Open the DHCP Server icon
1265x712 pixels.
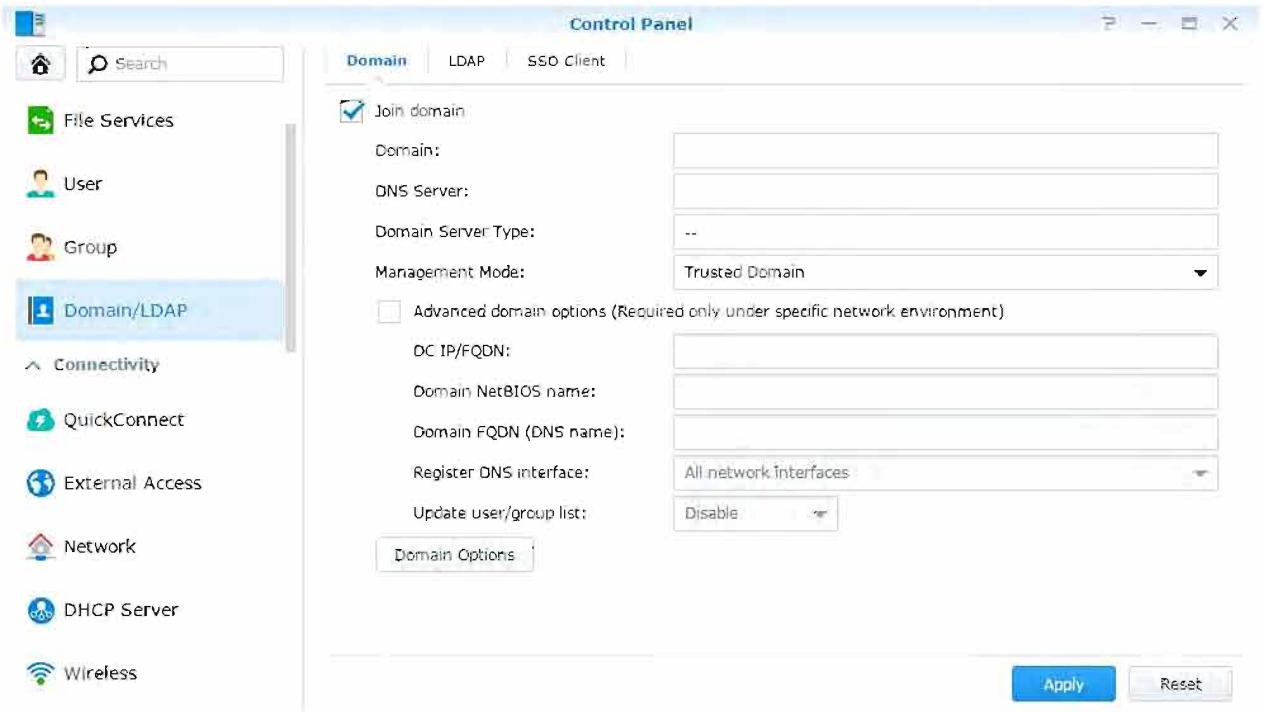coord(40,610)
